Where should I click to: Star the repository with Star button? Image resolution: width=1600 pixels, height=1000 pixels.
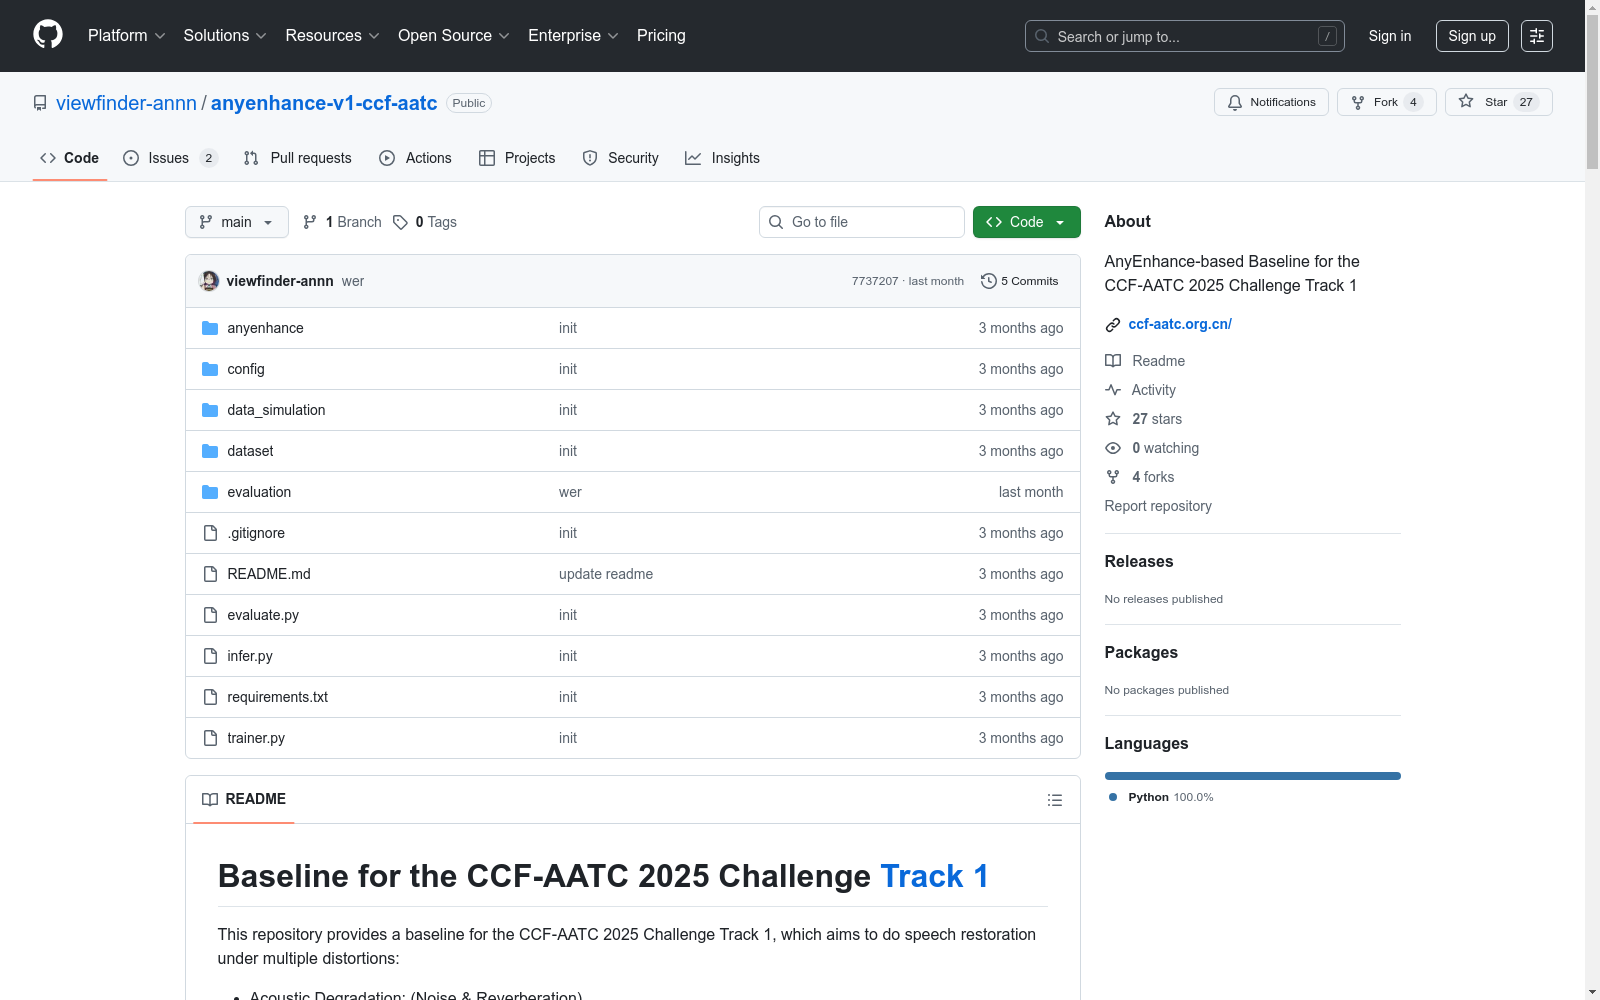click(x=1498, y=102)
